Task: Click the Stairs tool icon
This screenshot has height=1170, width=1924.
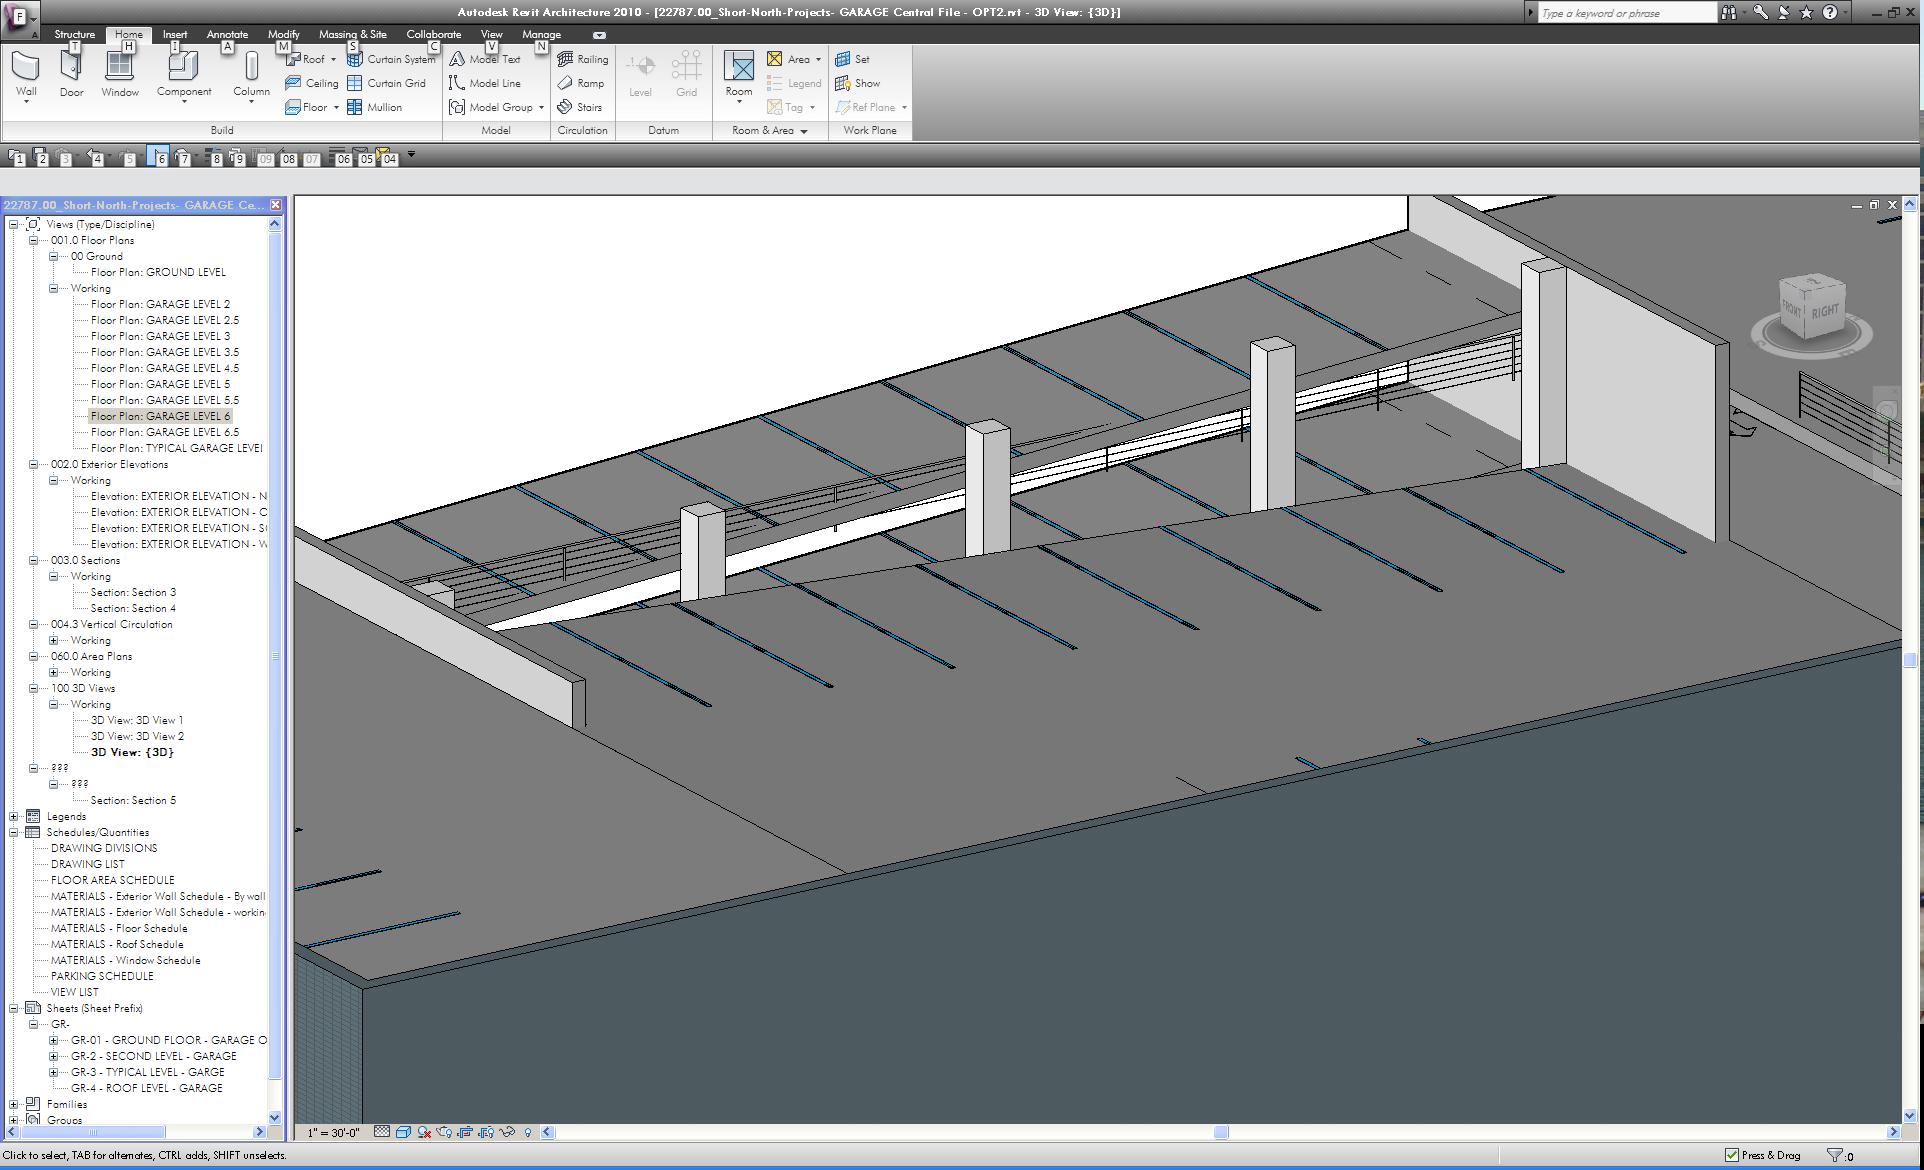Action: click(x=566, y=107)
